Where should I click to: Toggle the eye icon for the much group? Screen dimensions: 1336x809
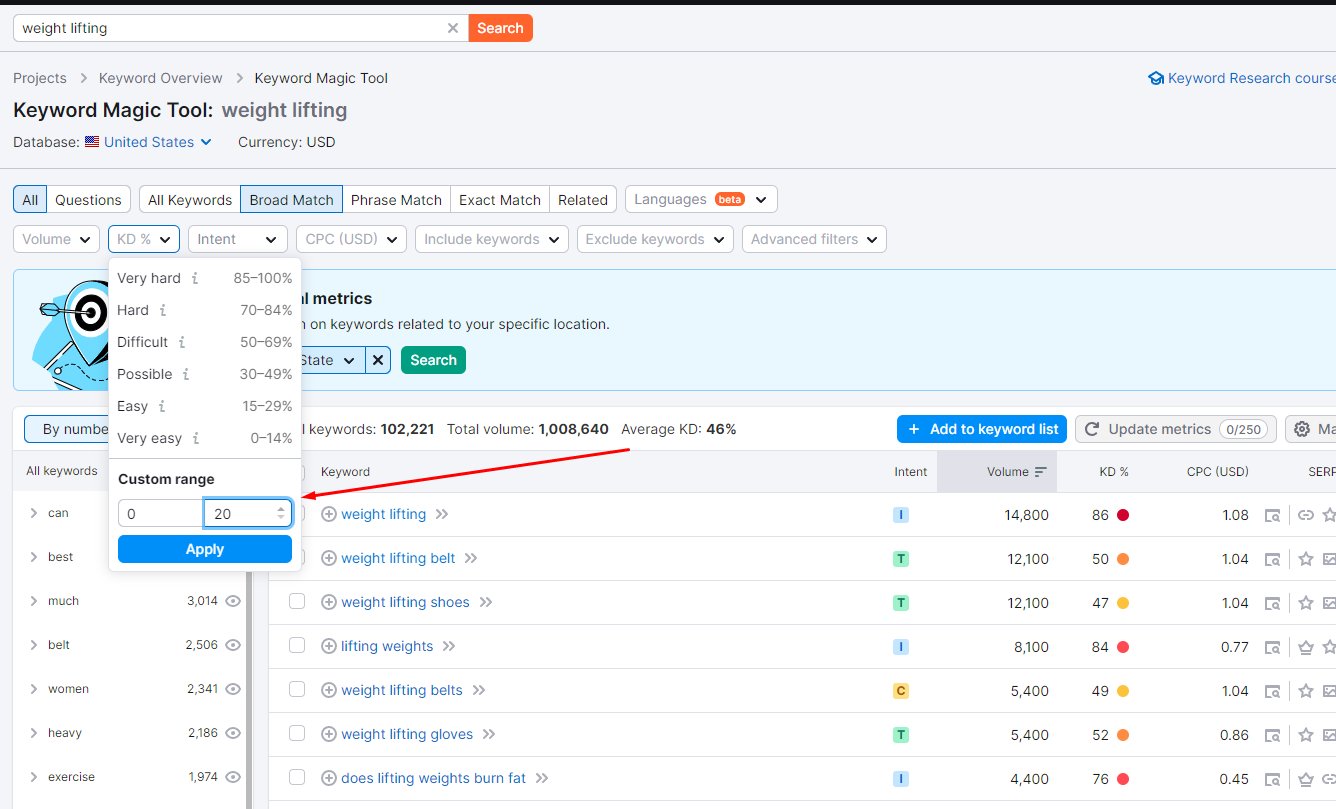[233, 601]
